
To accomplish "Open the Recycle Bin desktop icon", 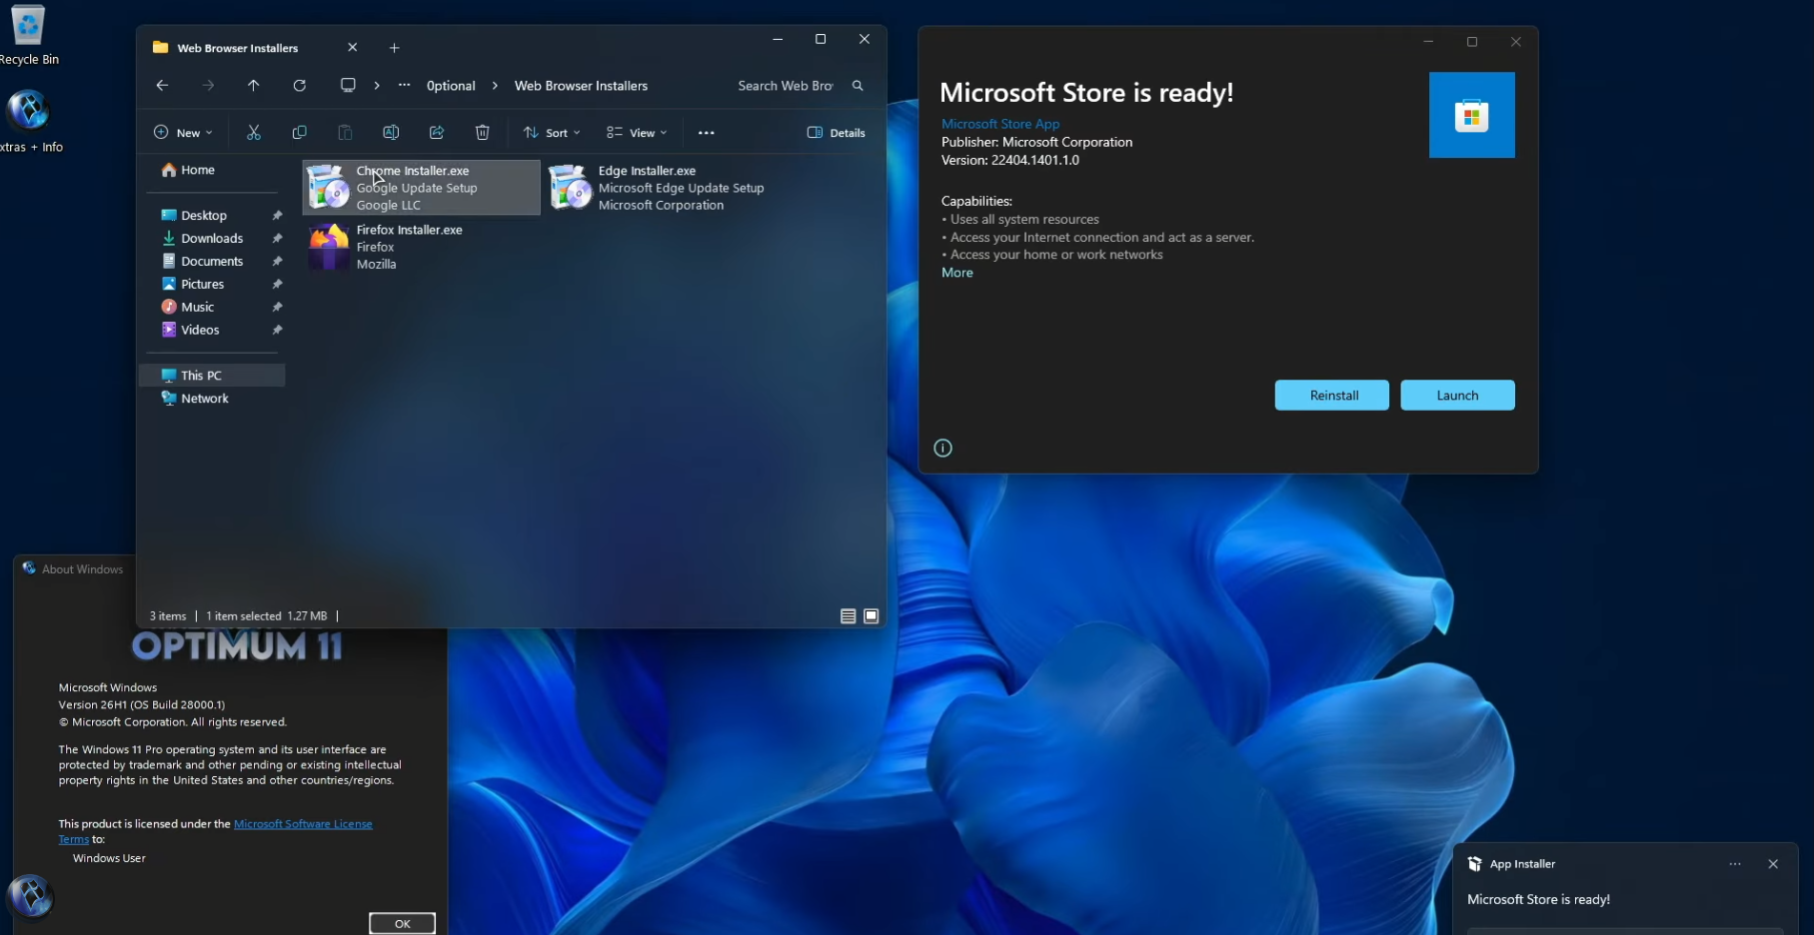I will click(x=28, y=35).
